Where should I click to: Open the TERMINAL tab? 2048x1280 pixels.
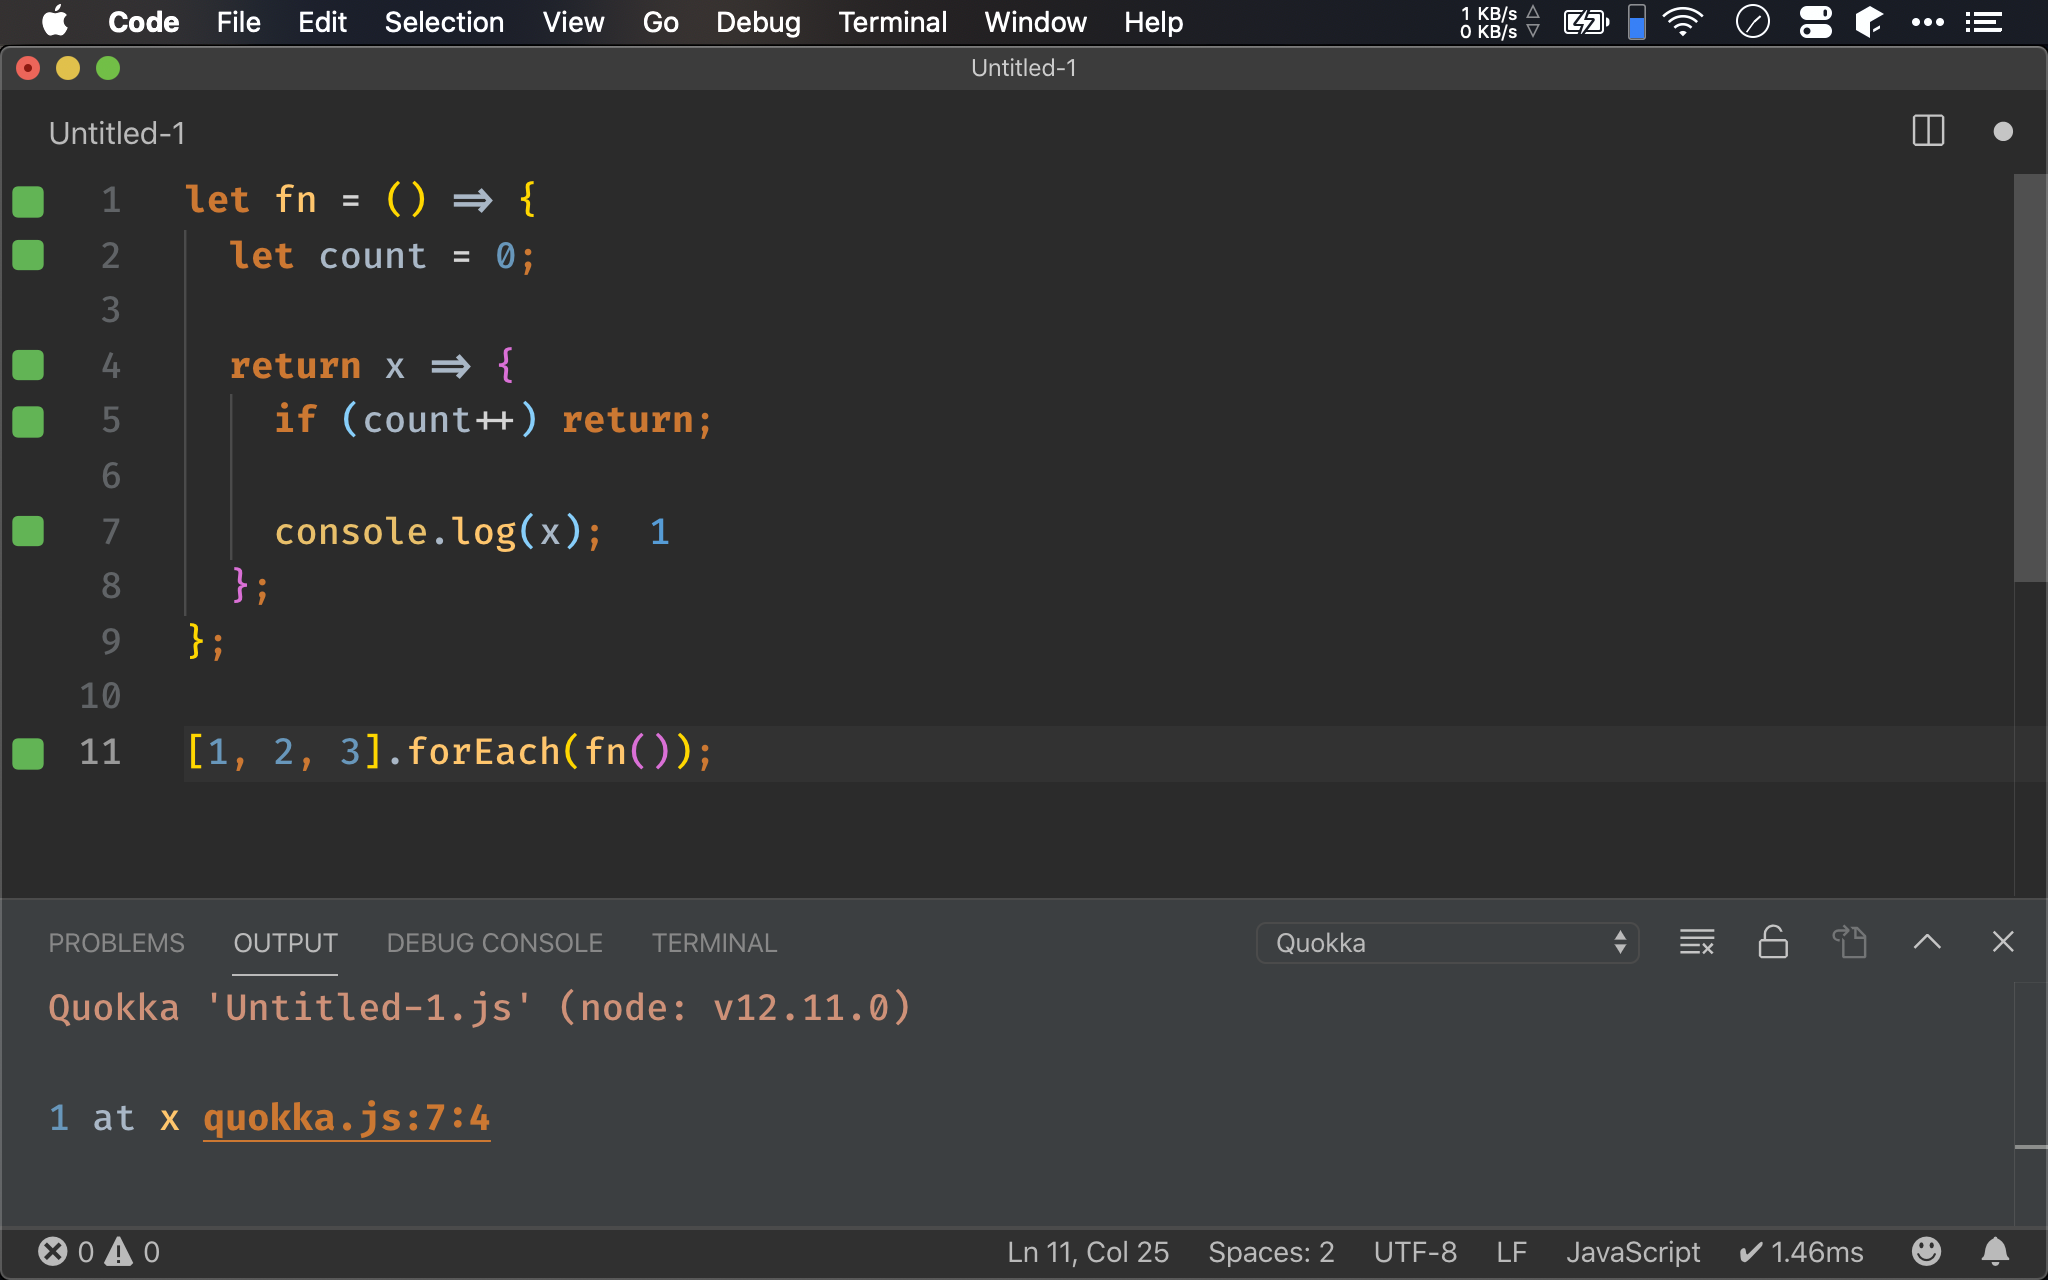click(x=714, y=943)
